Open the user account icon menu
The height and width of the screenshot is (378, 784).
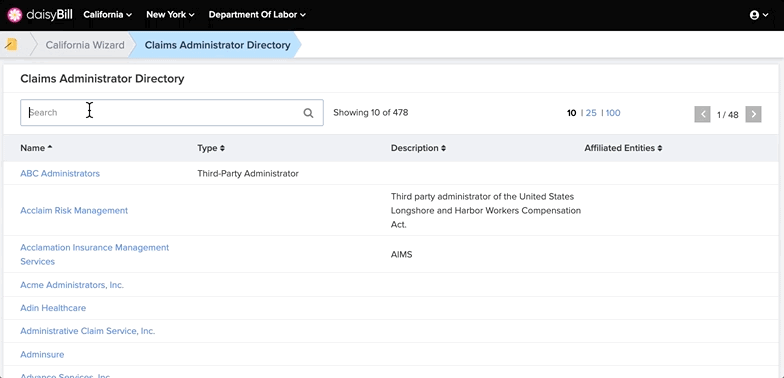tap(758, 15)
